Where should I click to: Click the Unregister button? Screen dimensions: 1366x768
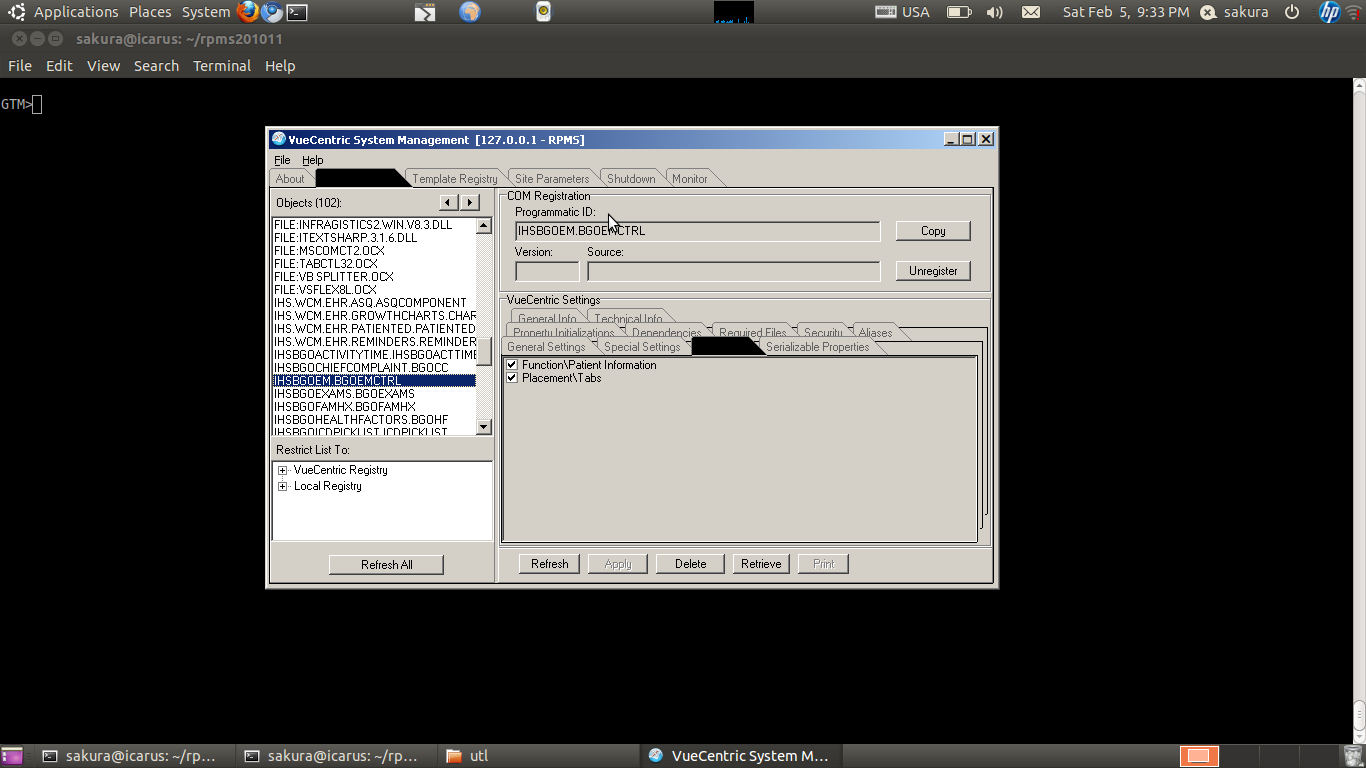point(933,271)
